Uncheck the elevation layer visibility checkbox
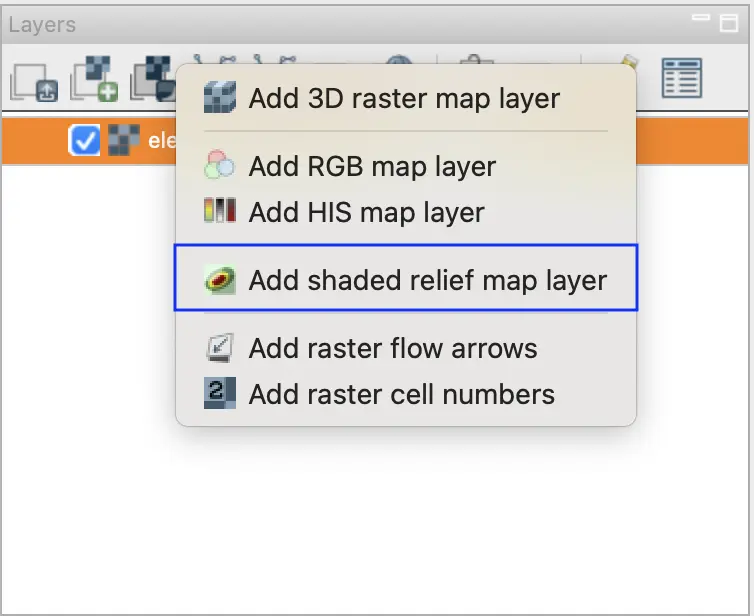Screen dimensions: 754x616 click(84, 141)
